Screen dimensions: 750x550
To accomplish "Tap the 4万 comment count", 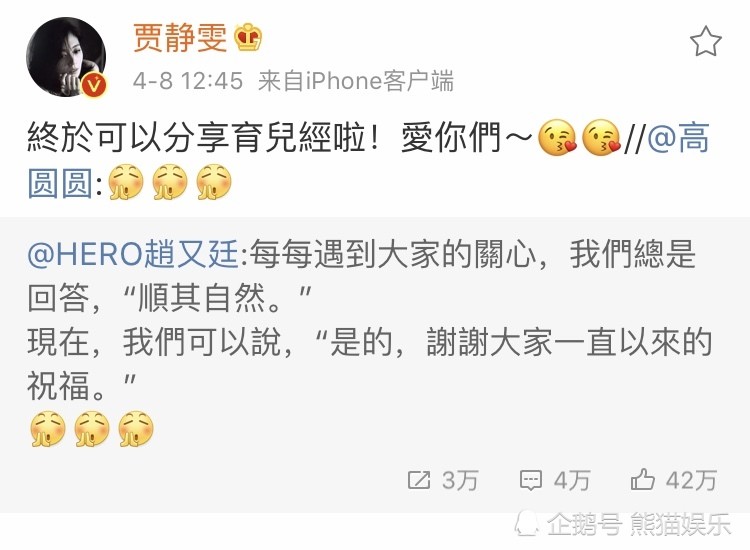I will pos(572,480).
